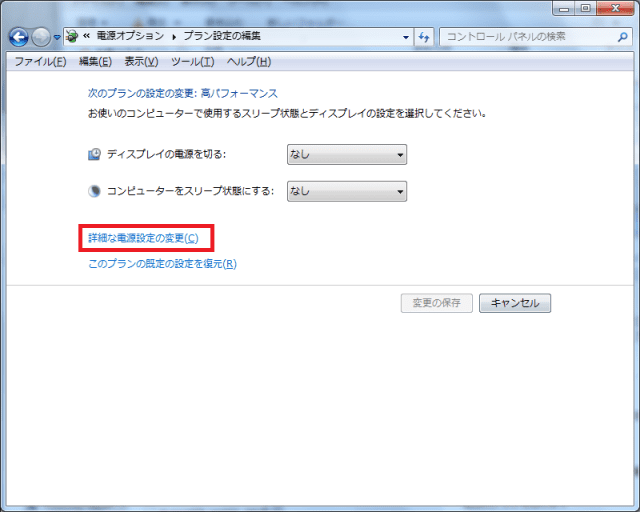The width and height of the screenshot is (640, 512).
Task: Click このプランの既定の設定を復元(R) link
Action: pos(162,264)
